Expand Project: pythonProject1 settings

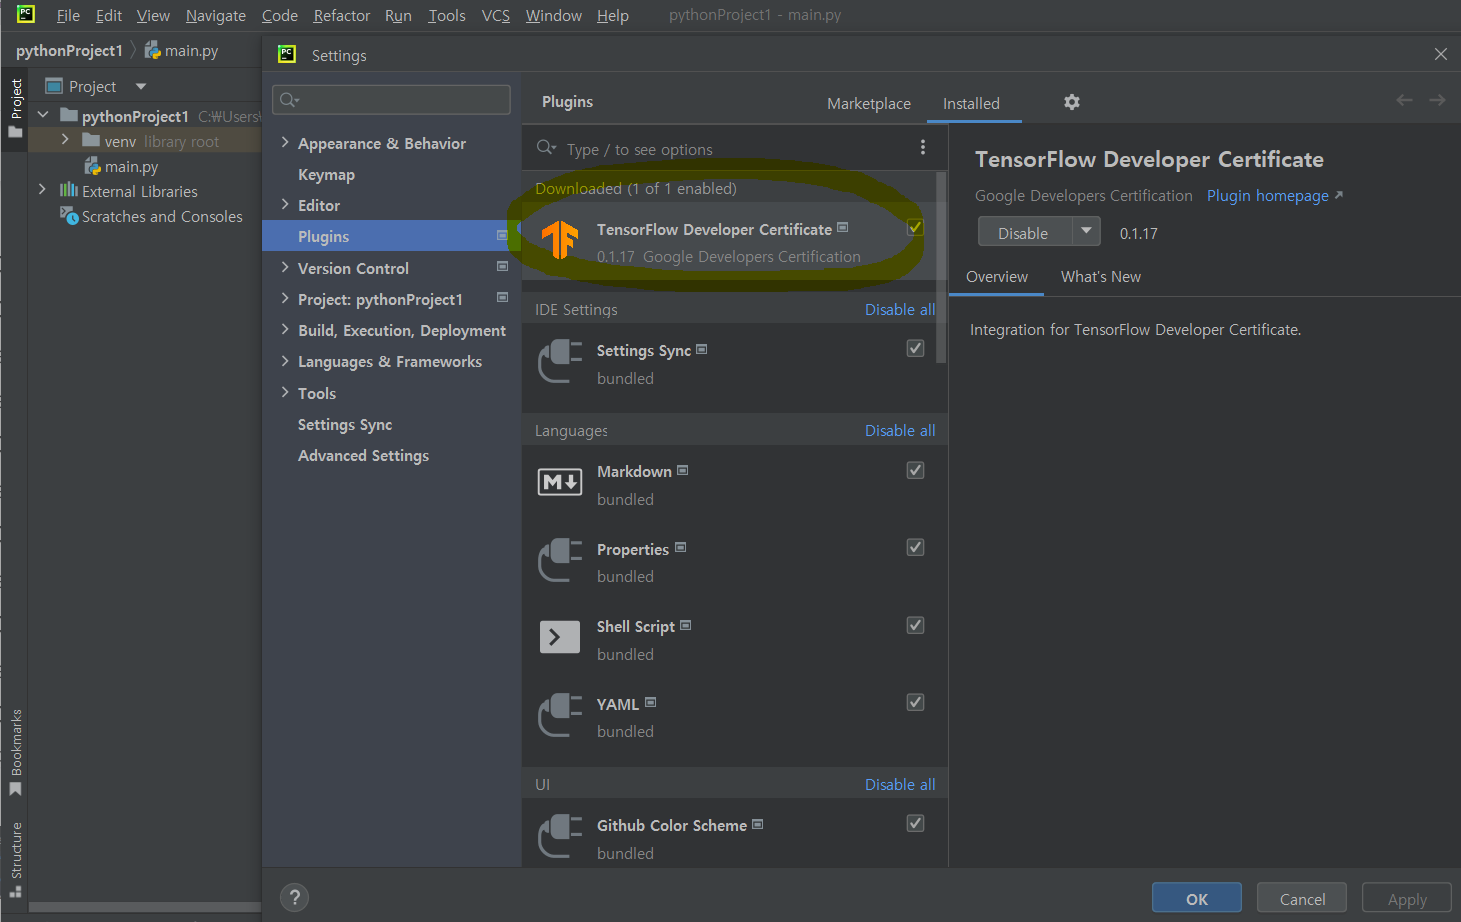285,298
